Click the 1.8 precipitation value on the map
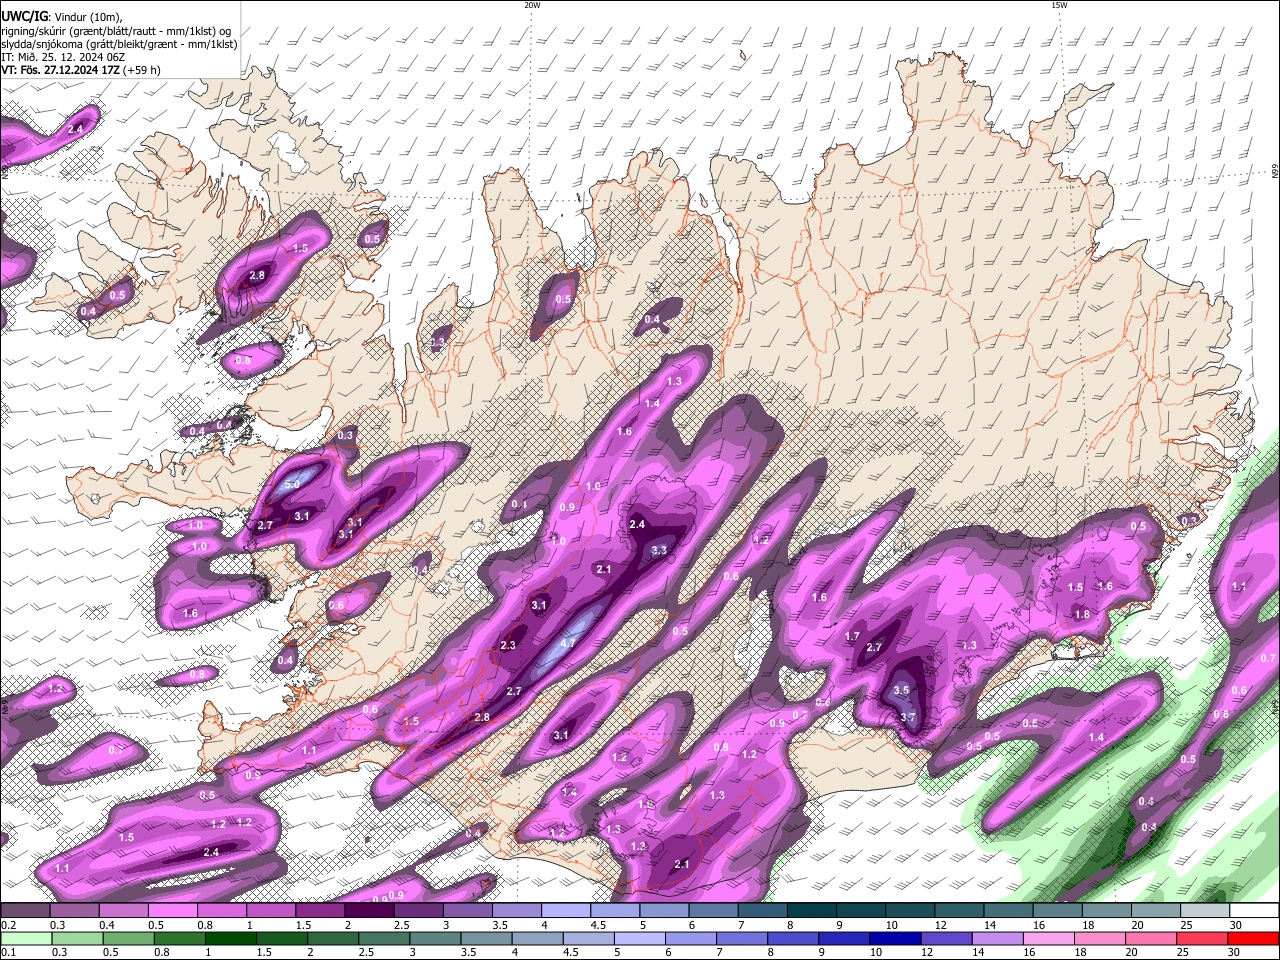The width and height of the screenshot is (1280, 960). (x=1082, y=614)
